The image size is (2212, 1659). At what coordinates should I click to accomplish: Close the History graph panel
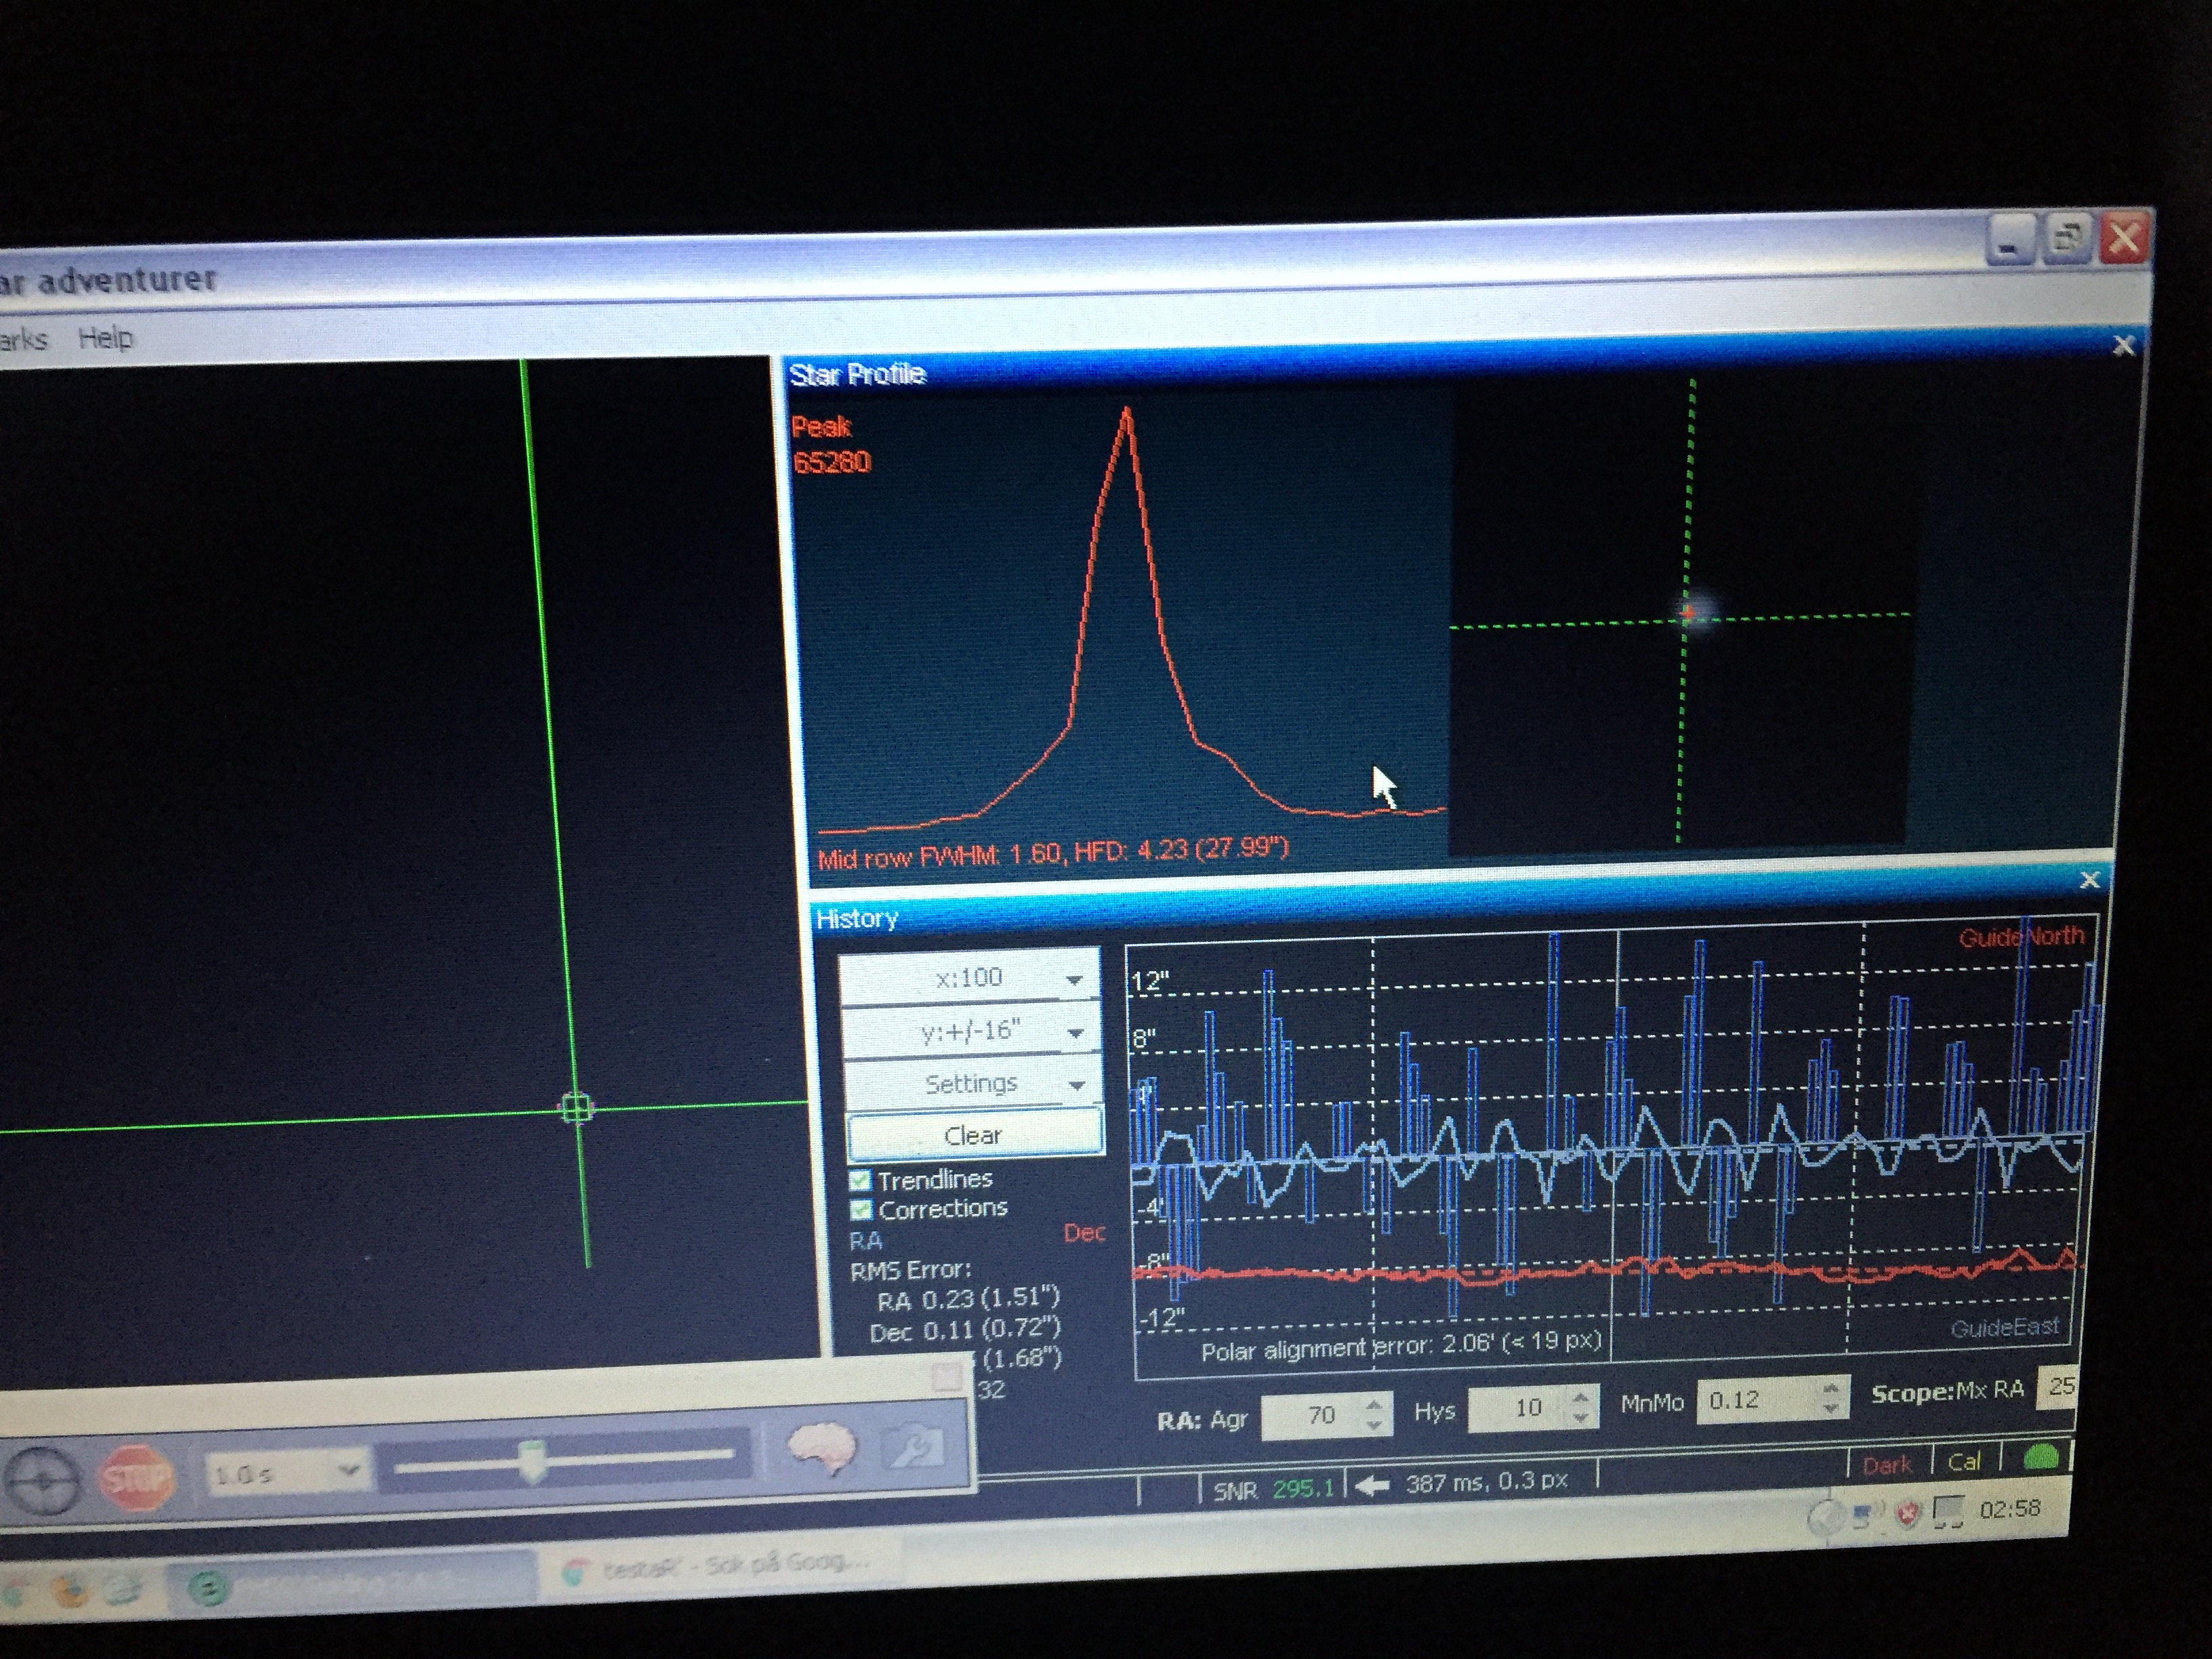[2090, 880]
